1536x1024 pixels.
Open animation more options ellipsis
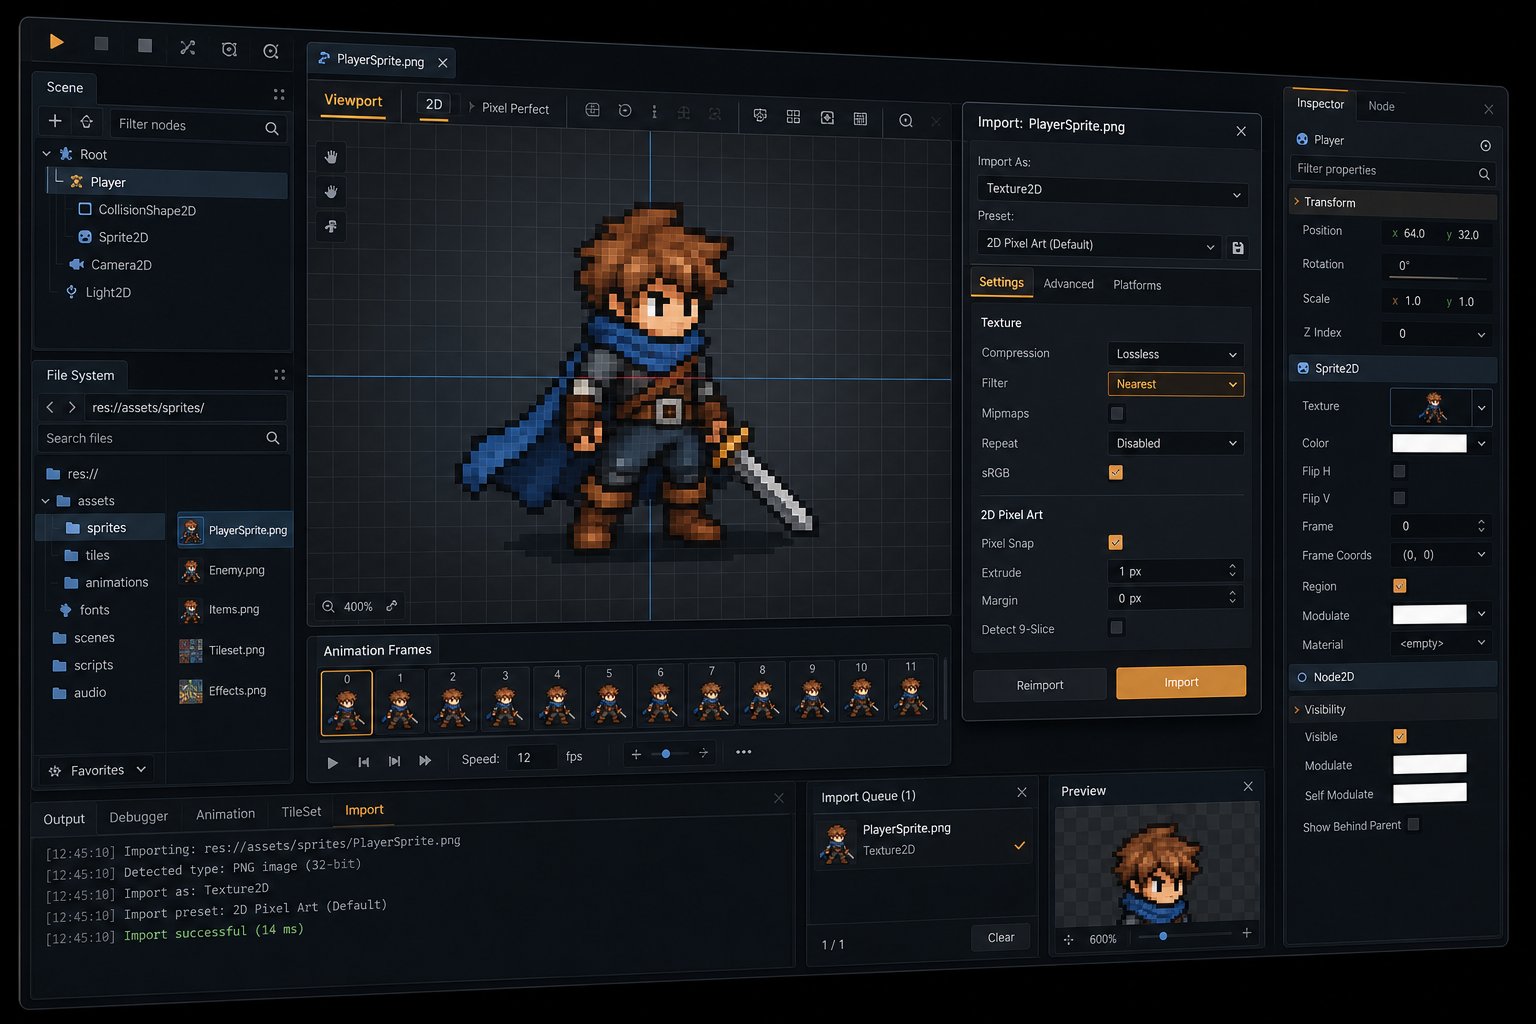tap(743, 752)
